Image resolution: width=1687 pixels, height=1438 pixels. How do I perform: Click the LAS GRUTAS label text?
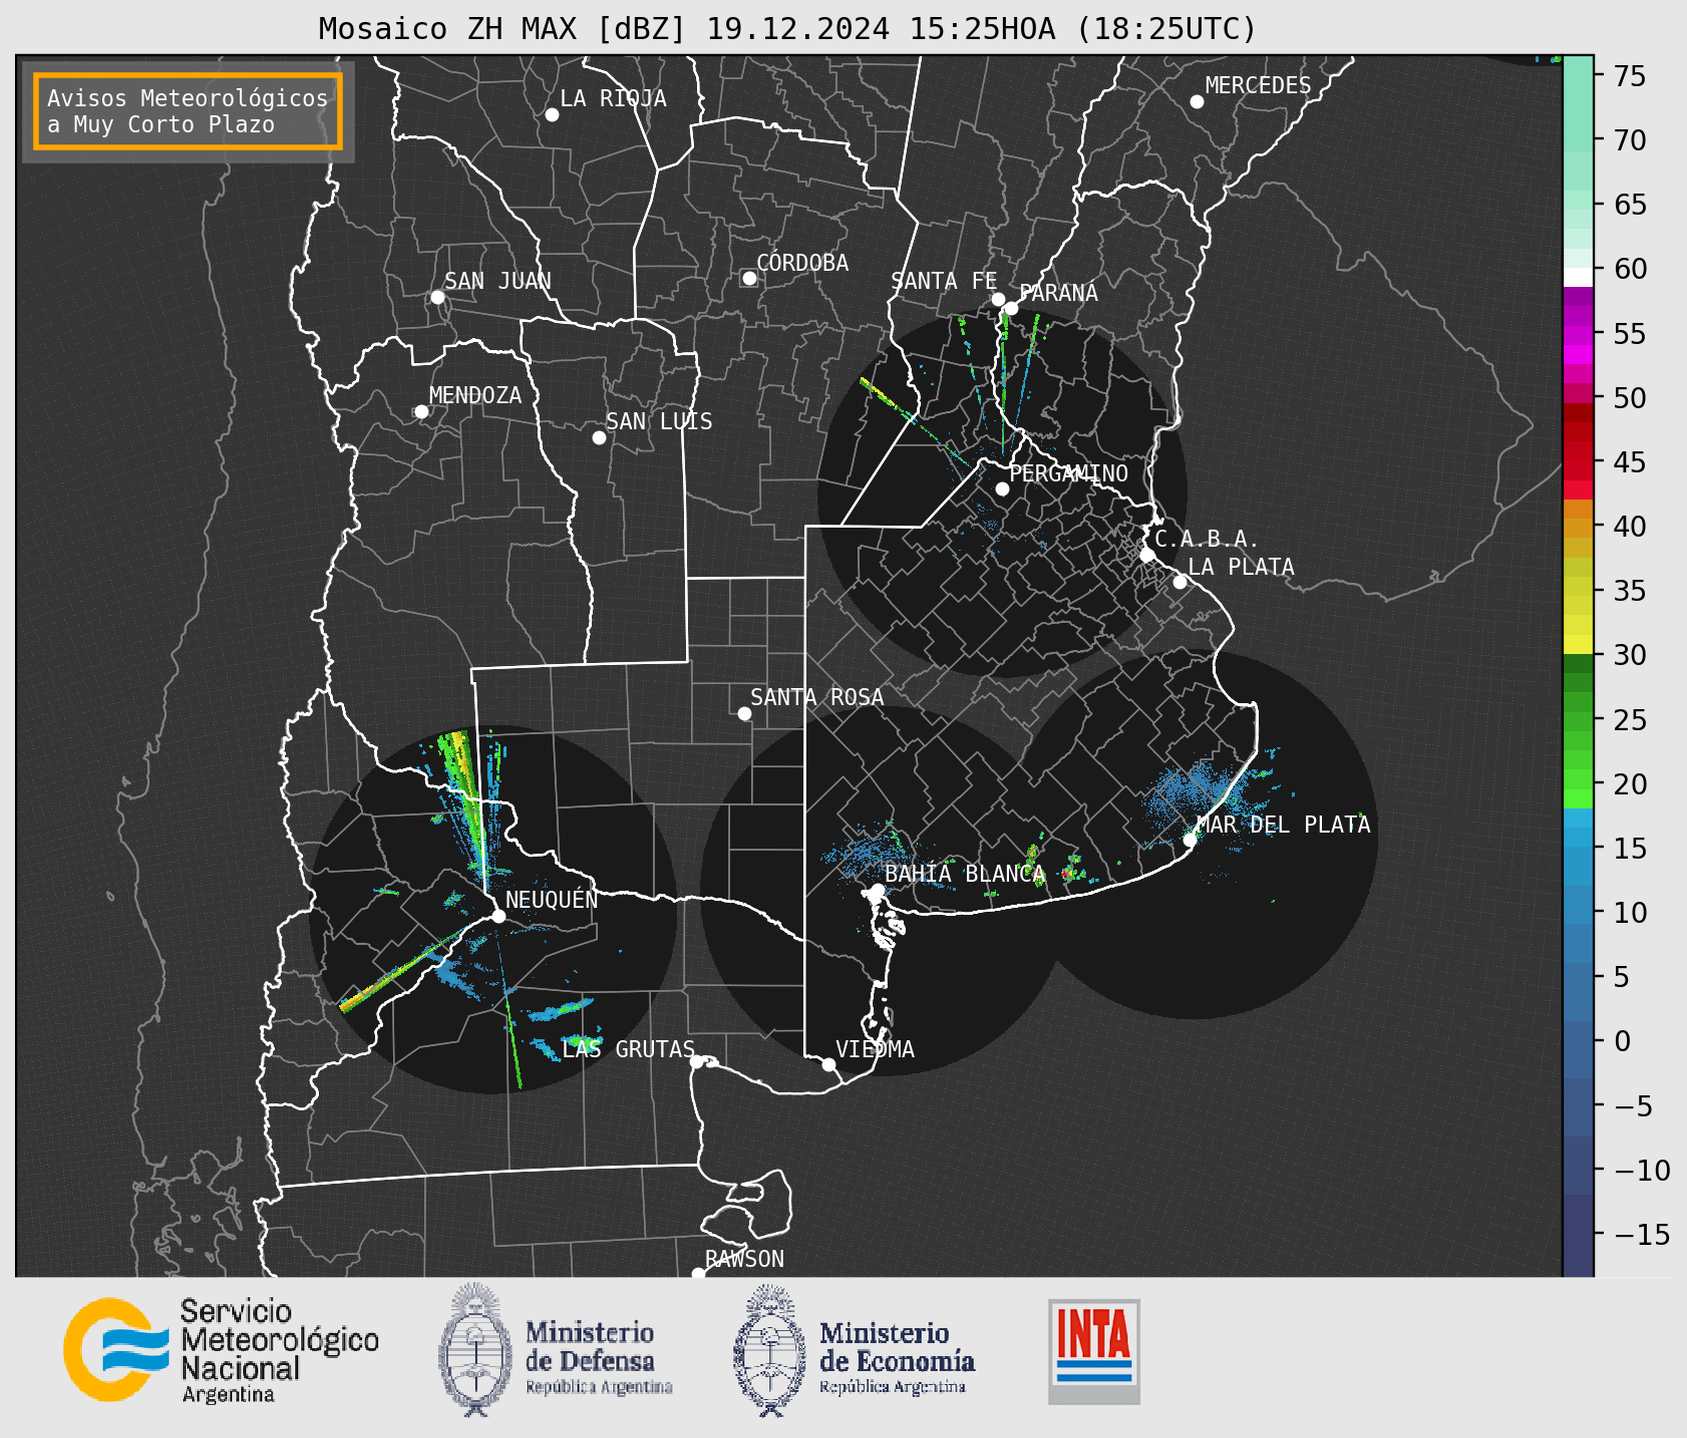coord(628,1049)
